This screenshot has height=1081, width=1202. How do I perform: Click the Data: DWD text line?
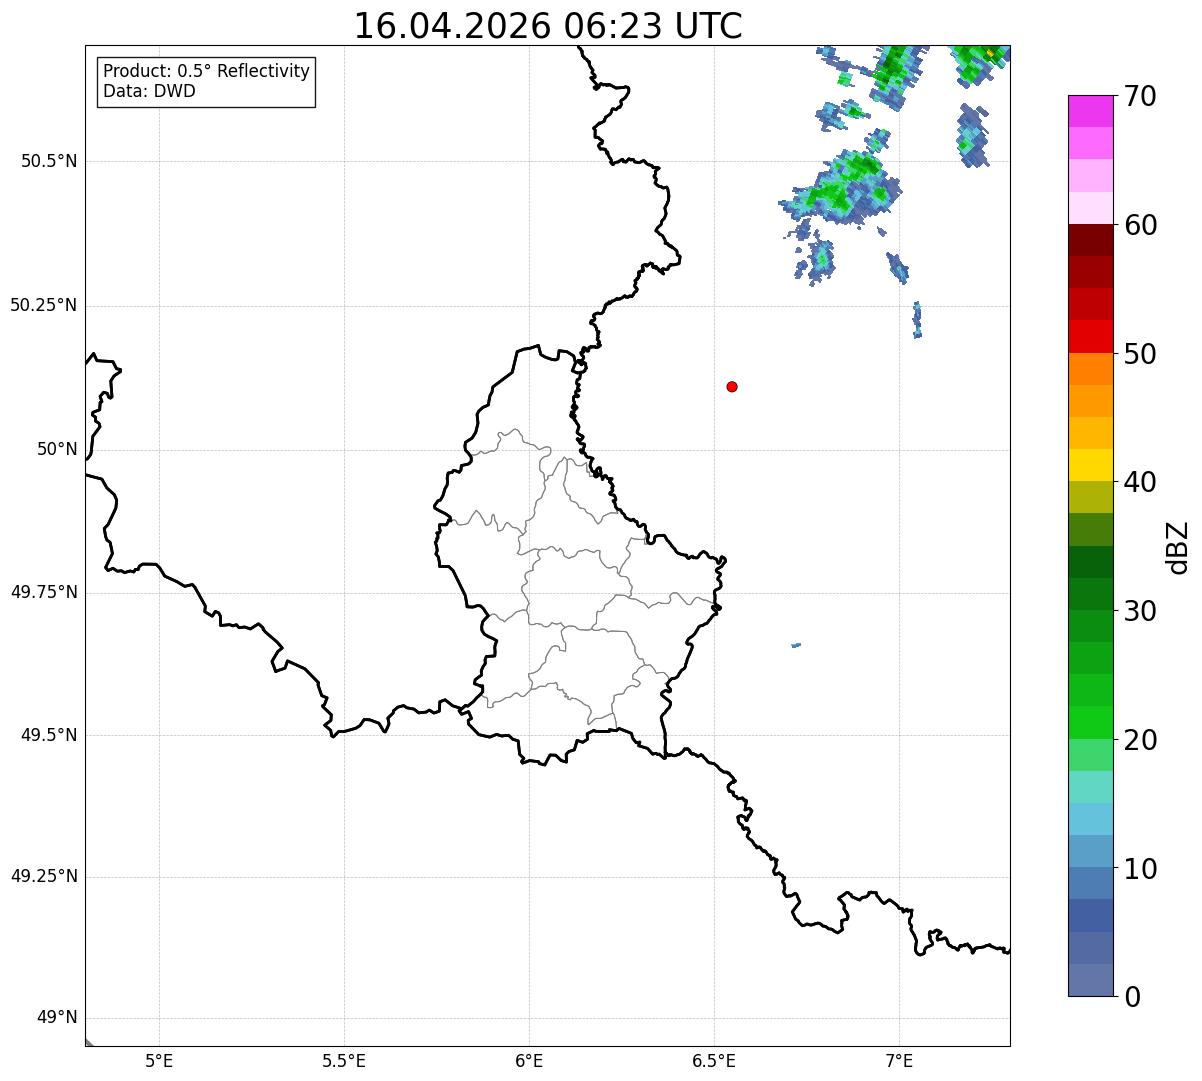pyautogui.click(x=149, y=91)
